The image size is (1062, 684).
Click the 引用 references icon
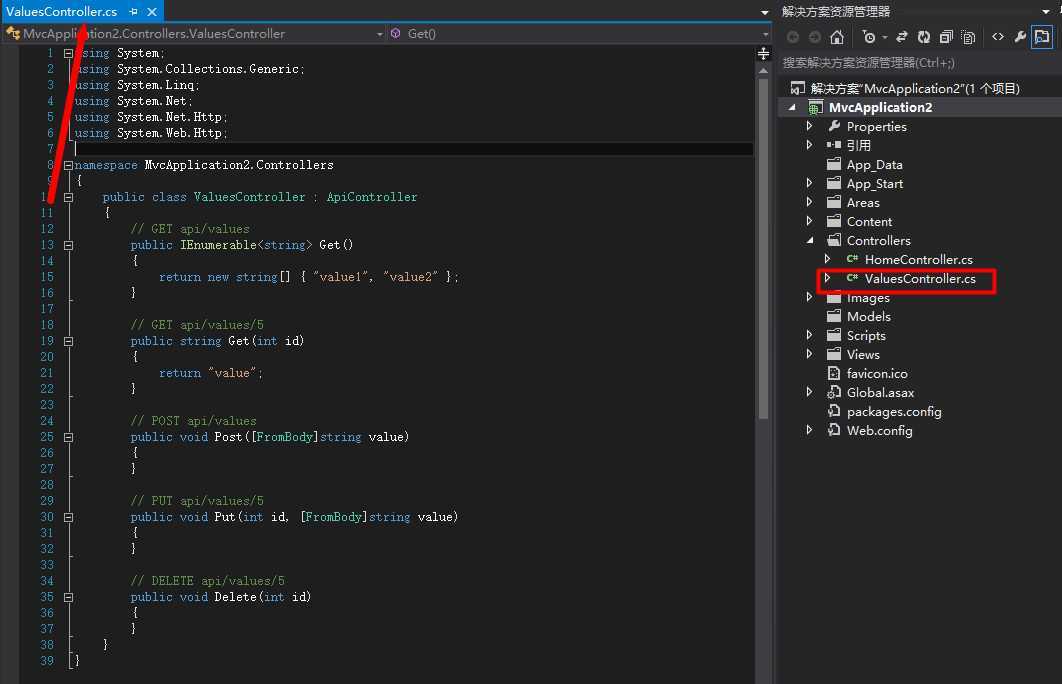click(834, 145)
